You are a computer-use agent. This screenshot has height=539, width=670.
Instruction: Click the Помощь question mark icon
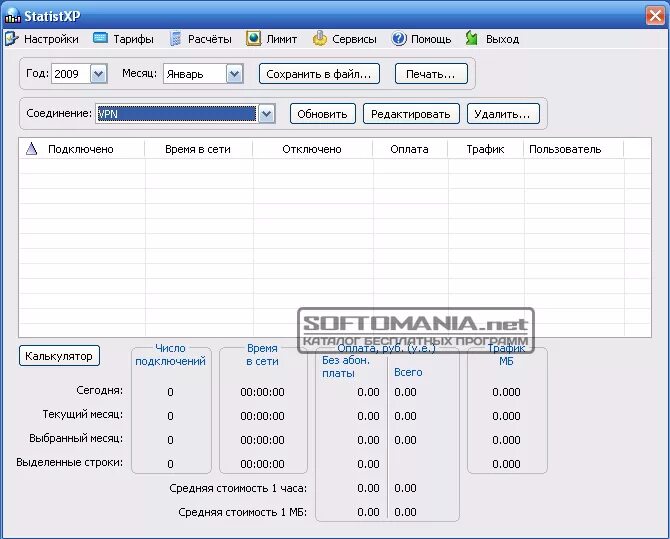point(399,39)
